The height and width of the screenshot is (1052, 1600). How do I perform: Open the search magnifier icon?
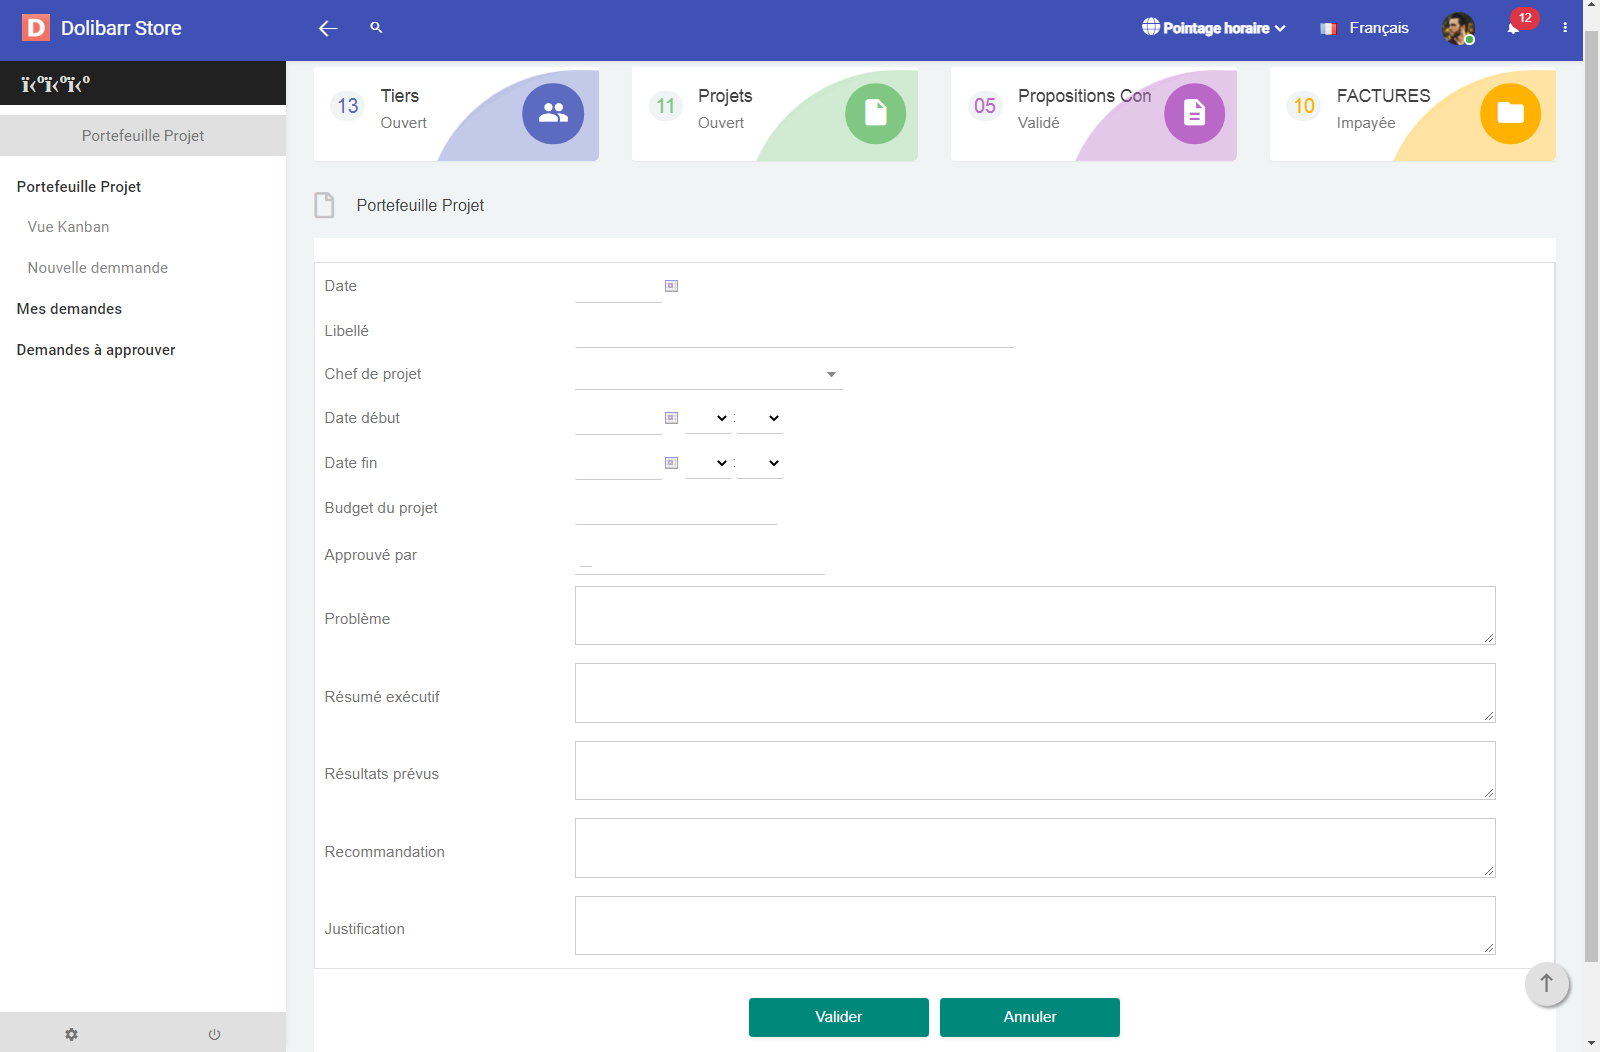click(376, 28)
